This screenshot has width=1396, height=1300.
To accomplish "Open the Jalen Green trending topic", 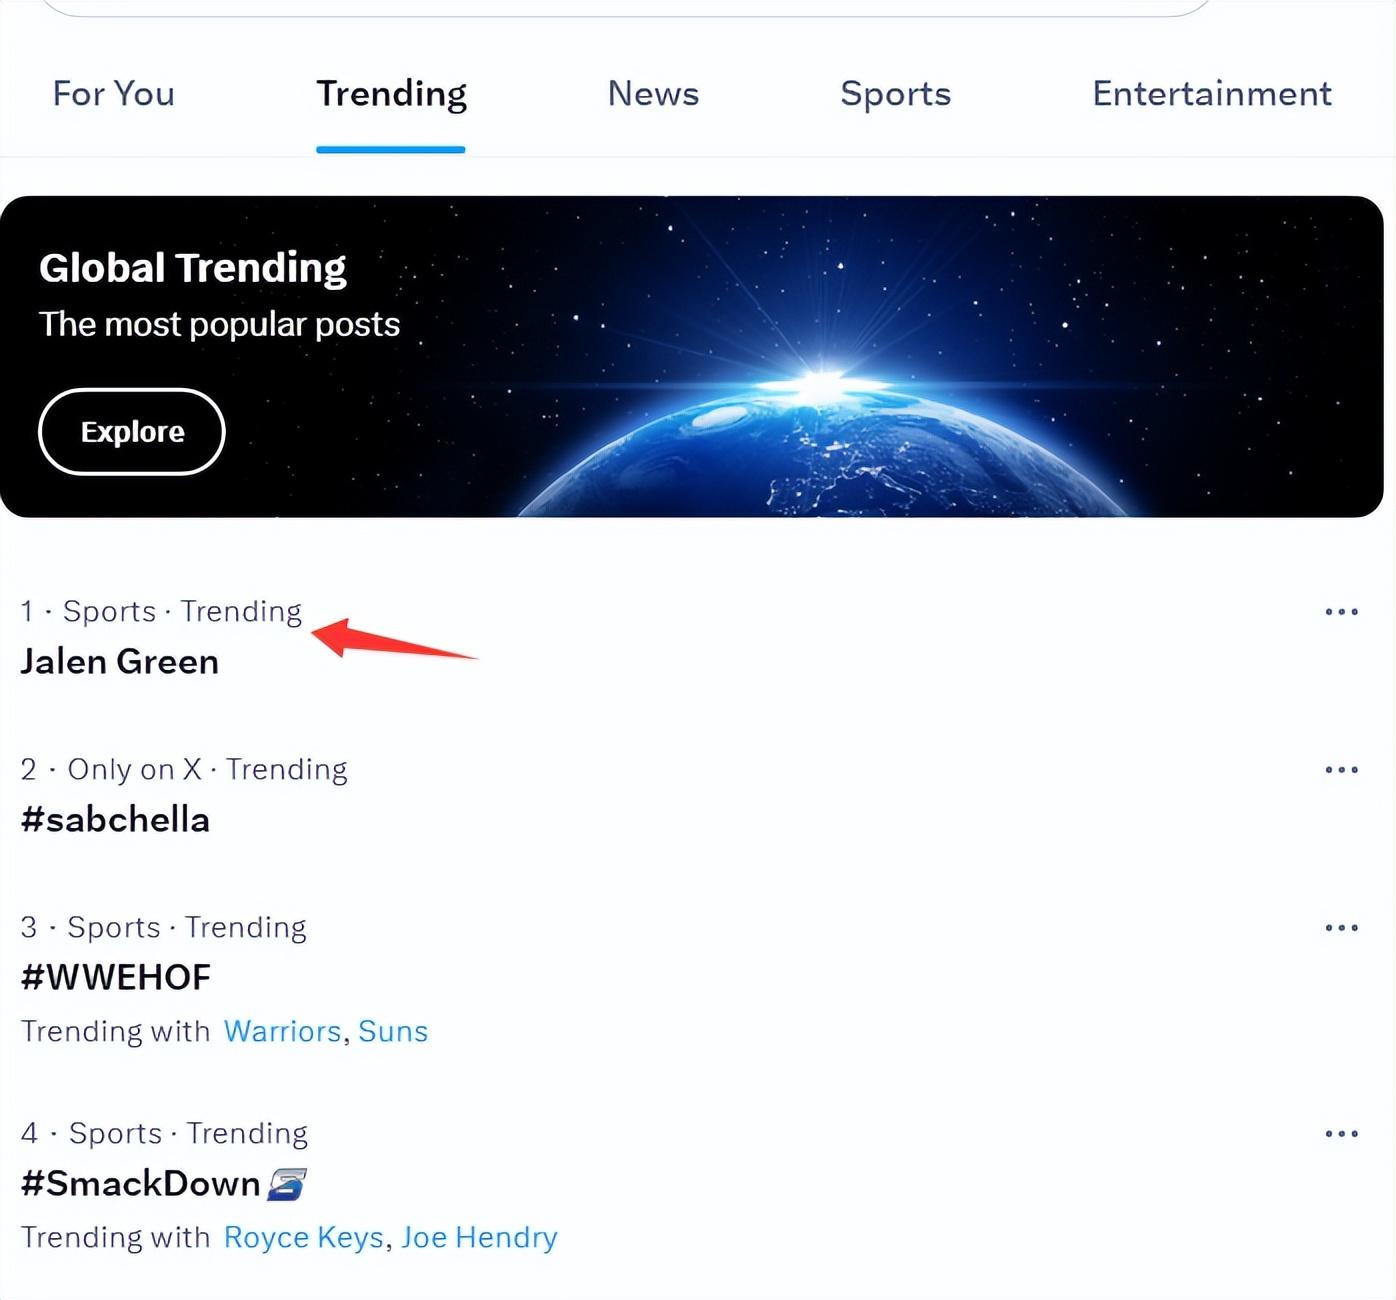I will coord(119,662).
